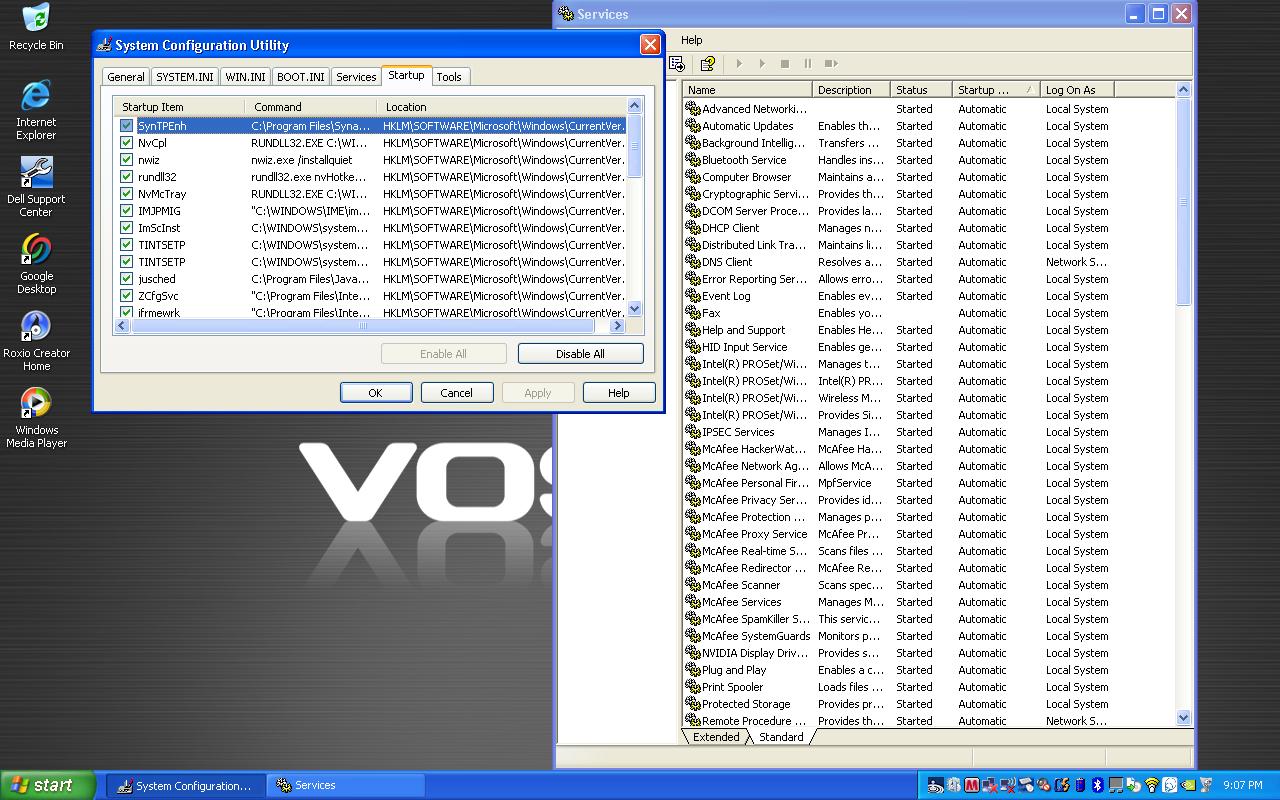Click the gear icon beside DHCP Client
The image size is (1280, 800).
point(692,228)
